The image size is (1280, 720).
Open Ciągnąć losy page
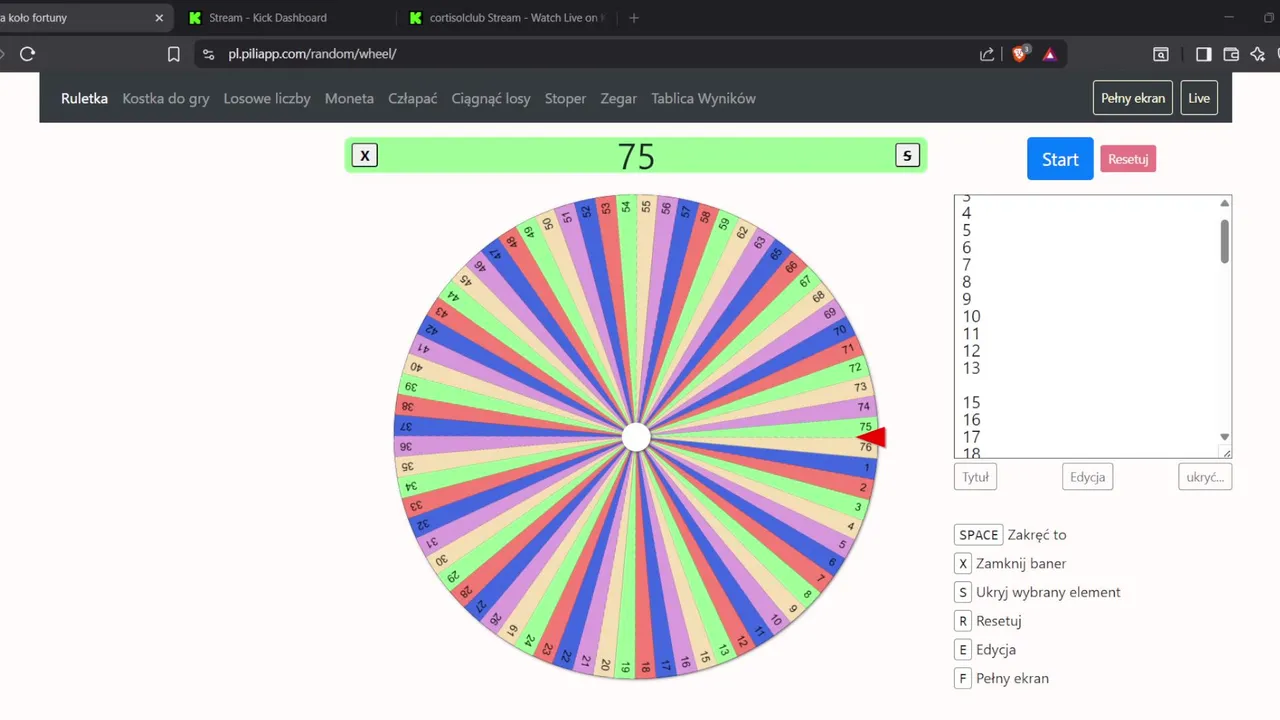click(491, 98)
